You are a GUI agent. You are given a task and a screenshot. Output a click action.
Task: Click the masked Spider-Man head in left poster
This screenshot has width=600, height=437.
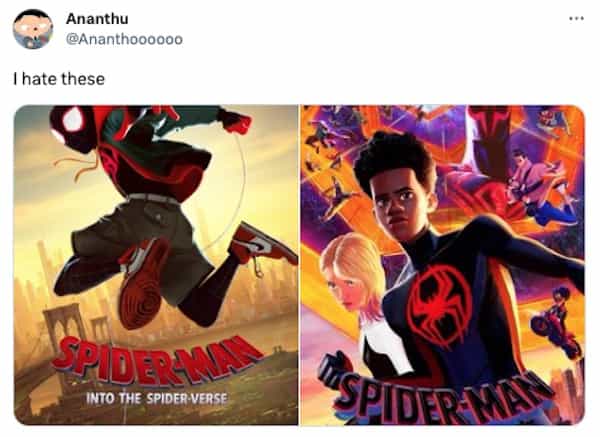coord(73,128)
